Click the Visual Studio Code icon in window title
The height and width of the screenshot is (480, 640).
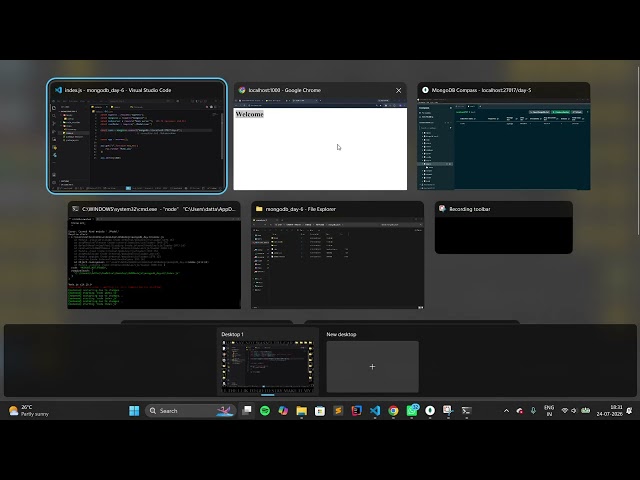click(x=58, y=90)
